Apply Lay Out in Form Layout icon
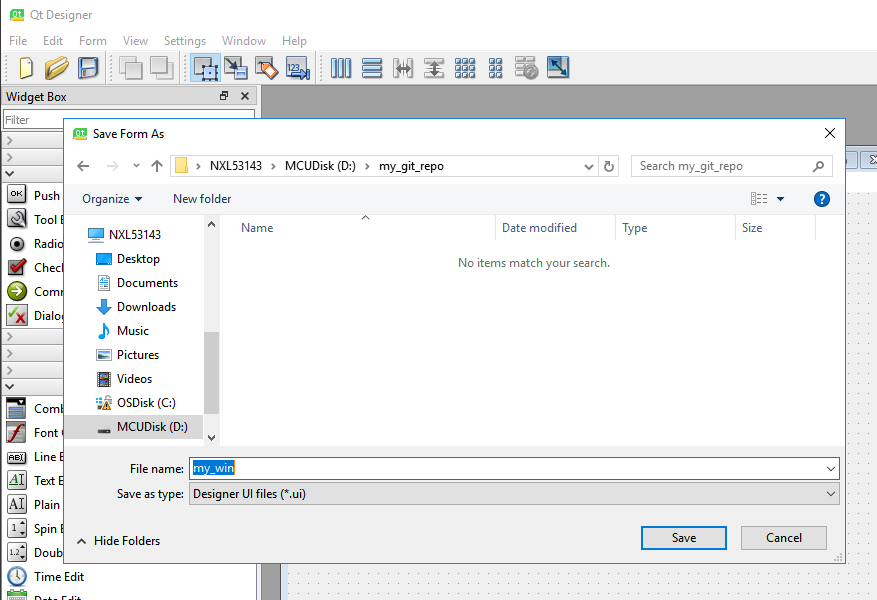The width and height of the screenshot is (877, 600). (x=496, y=68)
